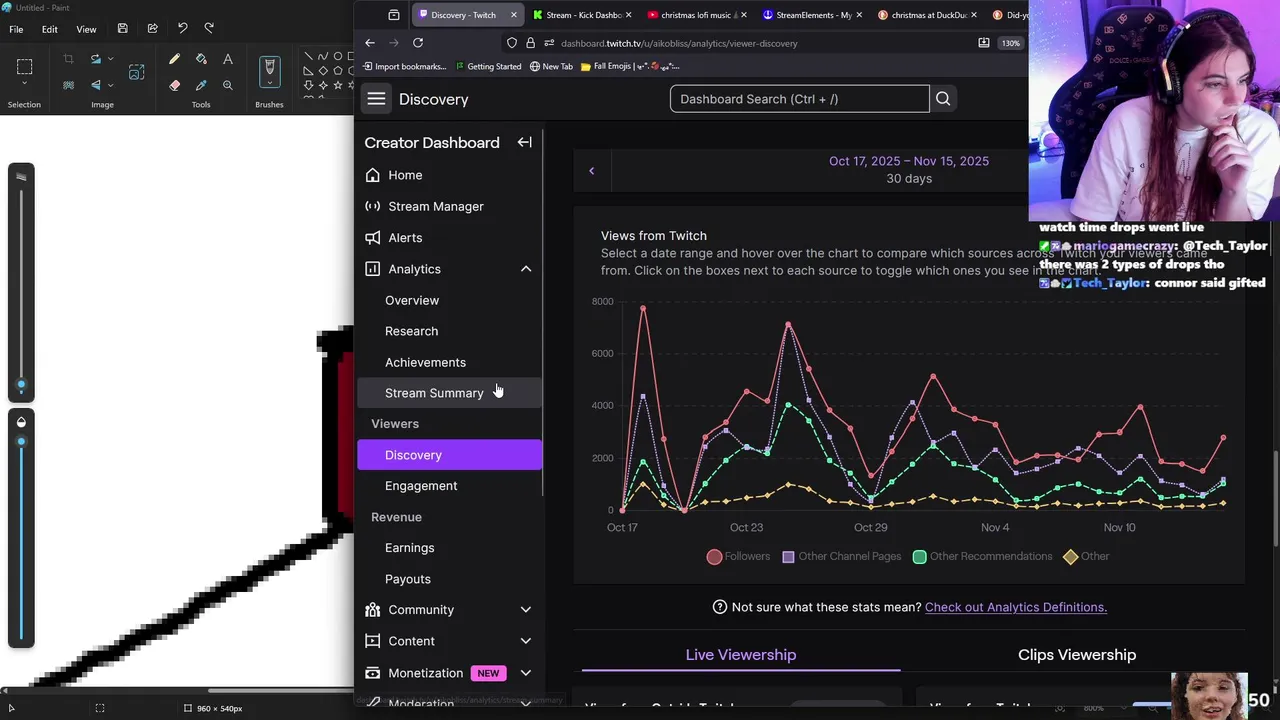1280x720 pixels.
Task: Select the Live Viewership tab
Action: tap(741, 655)
